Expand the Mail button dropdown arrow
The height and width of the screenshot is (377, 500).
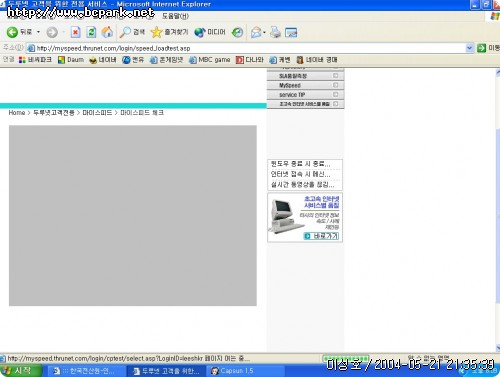(264, 33)
